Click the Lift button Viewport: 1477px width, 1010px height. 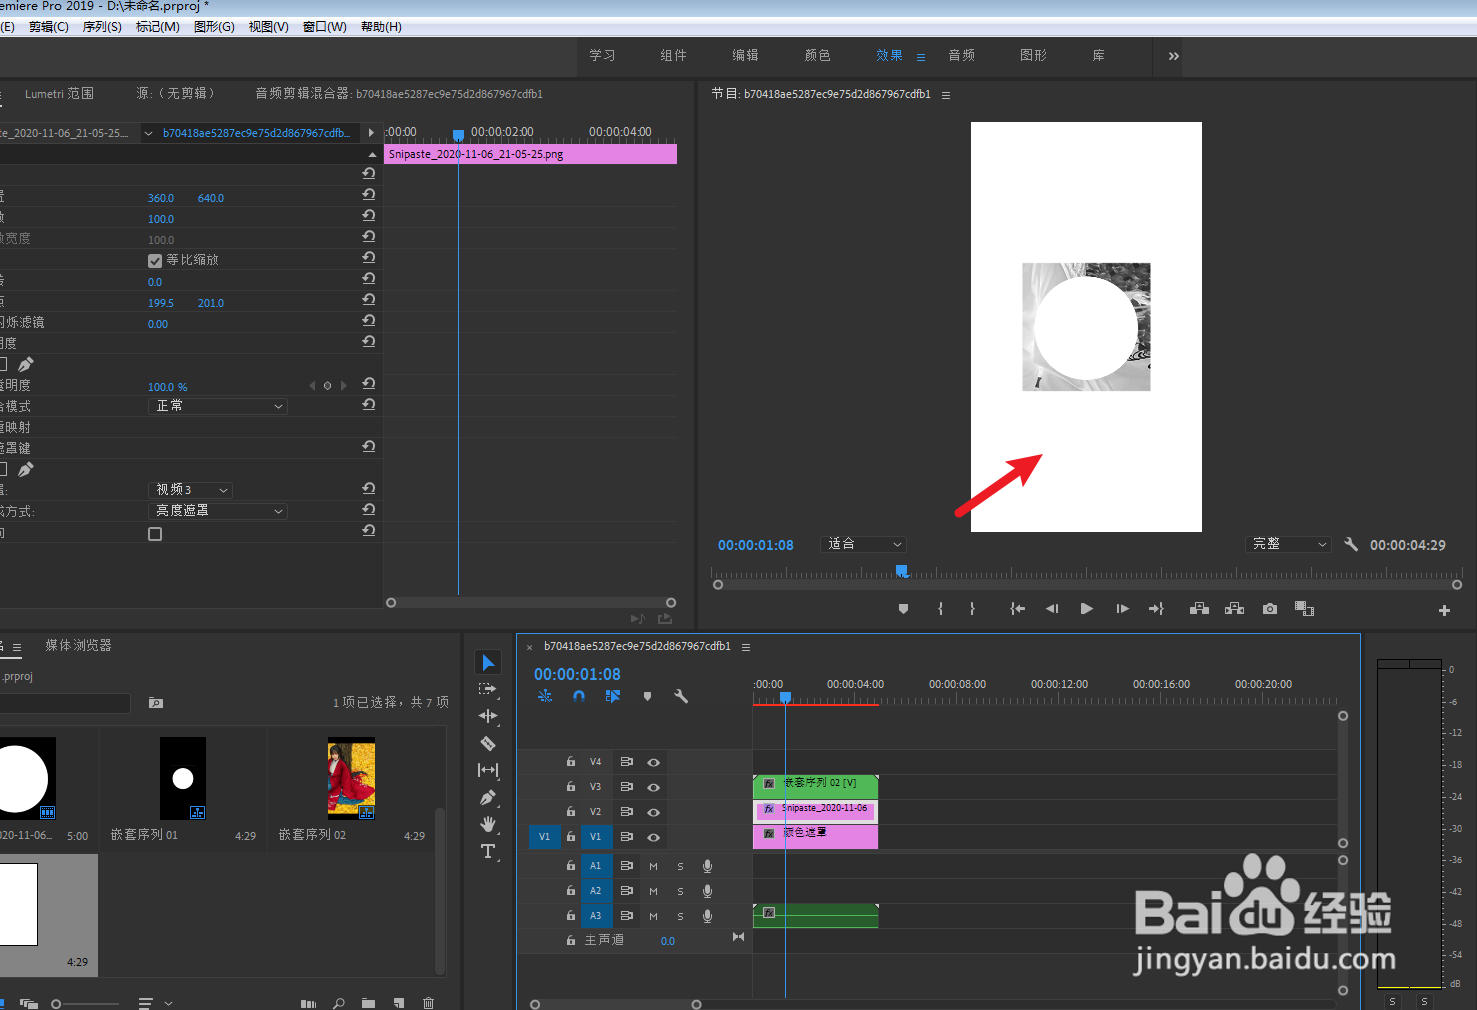(1199, 609)
